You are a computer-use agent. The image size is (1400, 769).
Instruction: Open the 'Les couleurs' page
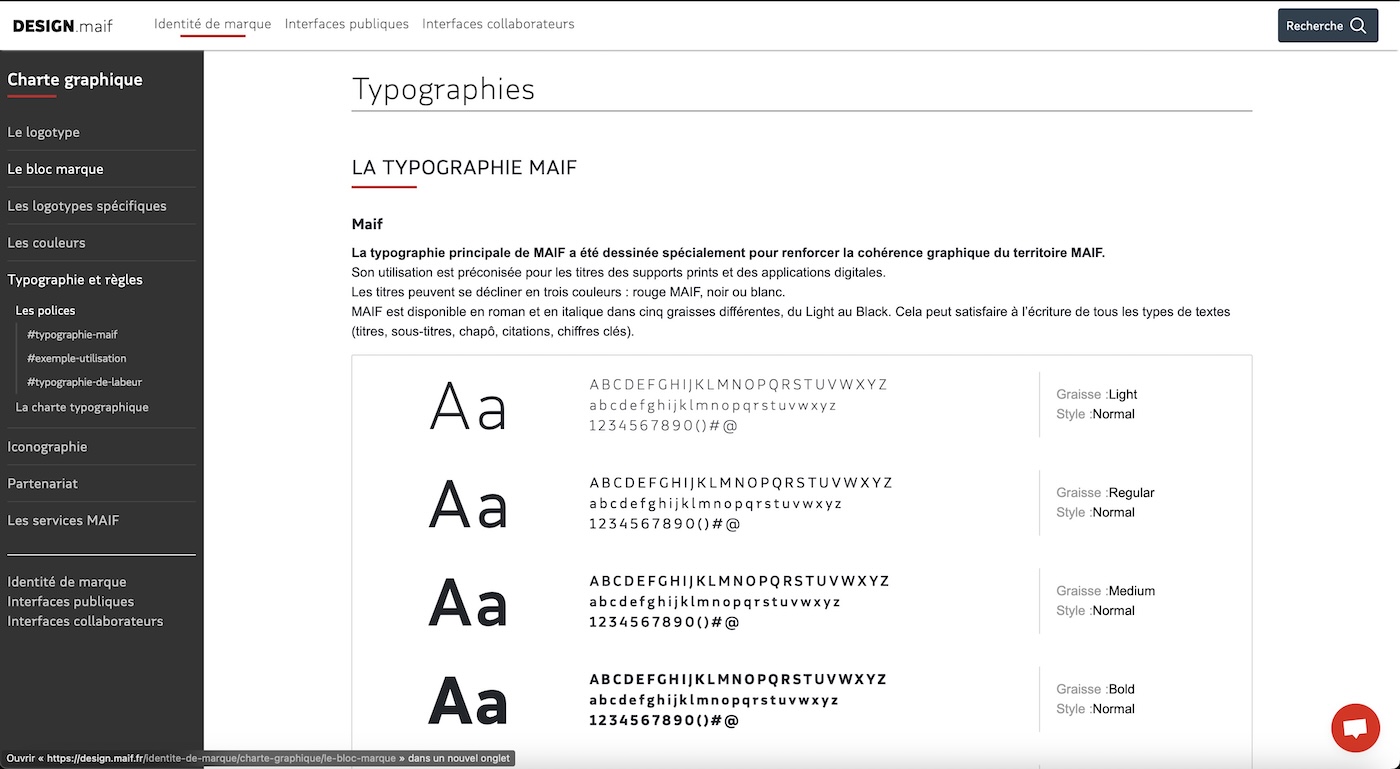click(45, 242)
